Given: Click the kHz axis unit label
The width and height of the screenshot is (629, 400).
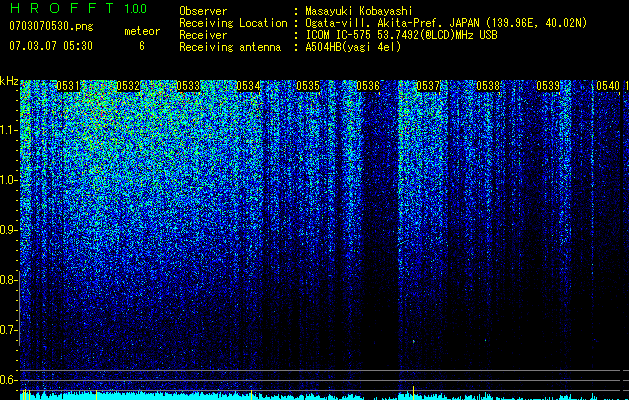Looking at the screenshot, I should (x=9, y=81).
